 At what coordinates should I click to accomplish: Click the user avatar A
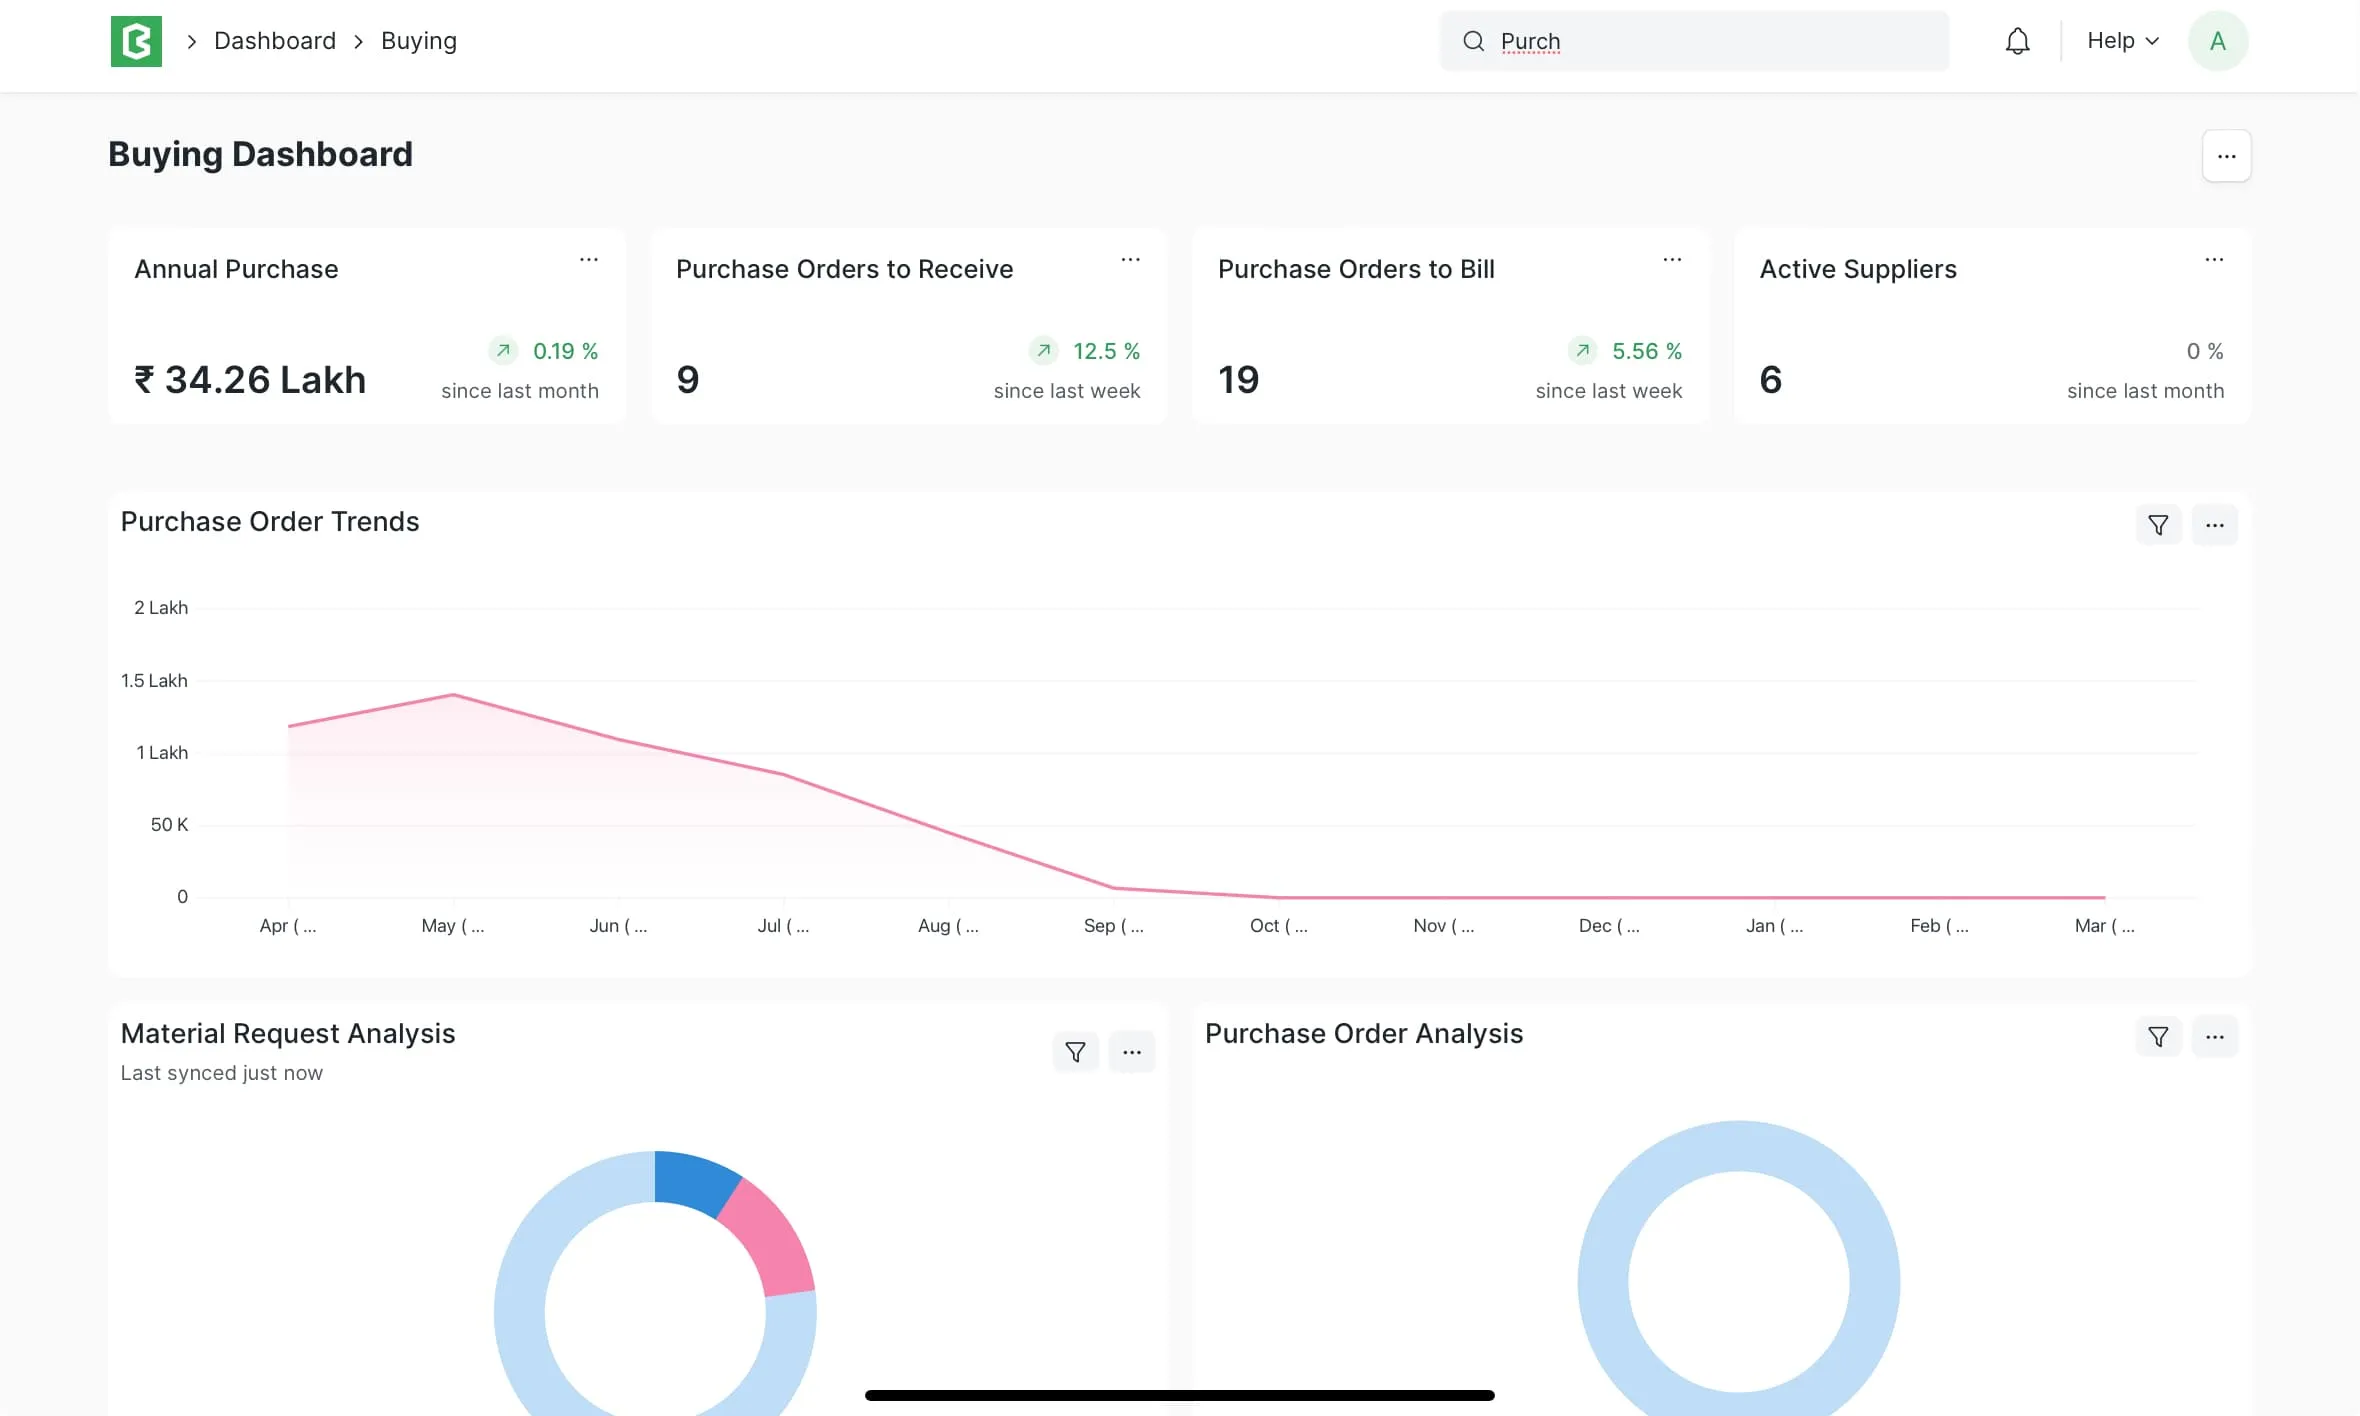(x=2217, y=41)
